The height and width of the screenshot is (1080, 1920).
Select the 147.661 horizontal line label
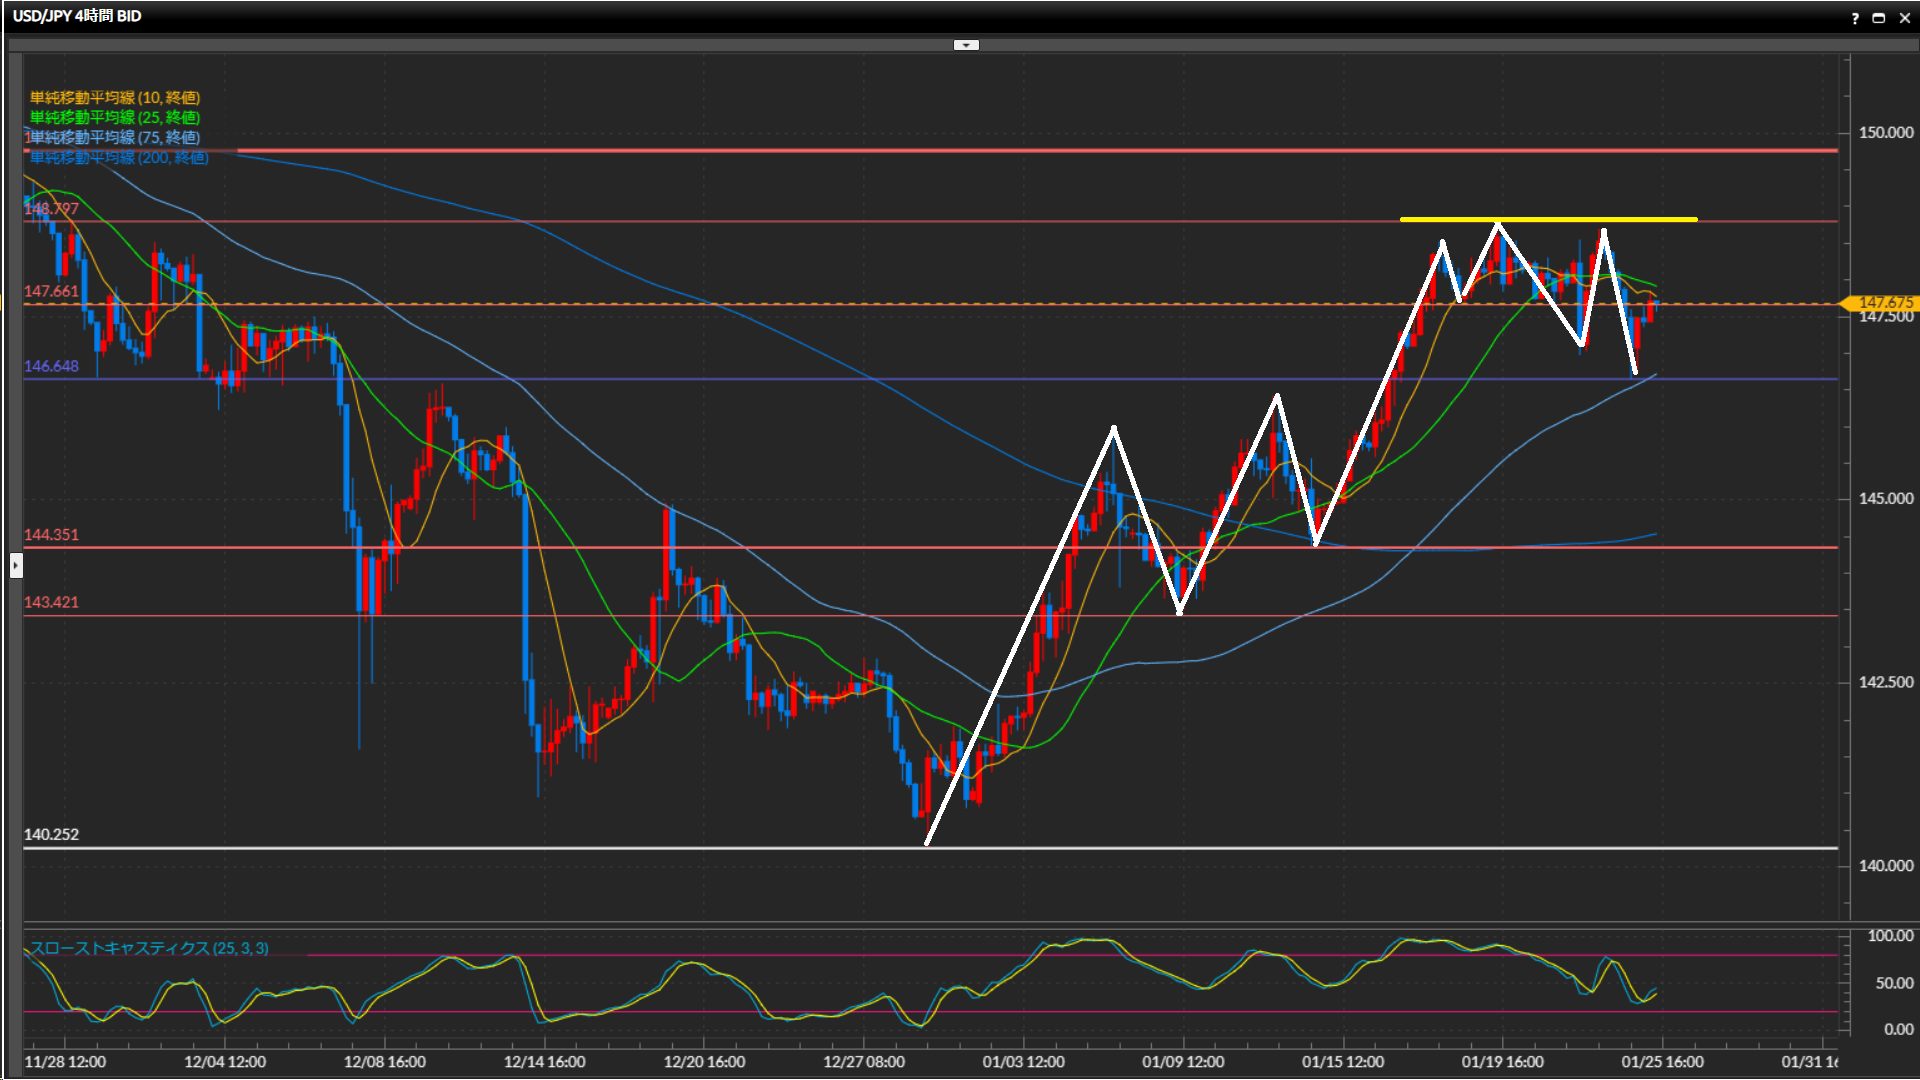(51, 291)
